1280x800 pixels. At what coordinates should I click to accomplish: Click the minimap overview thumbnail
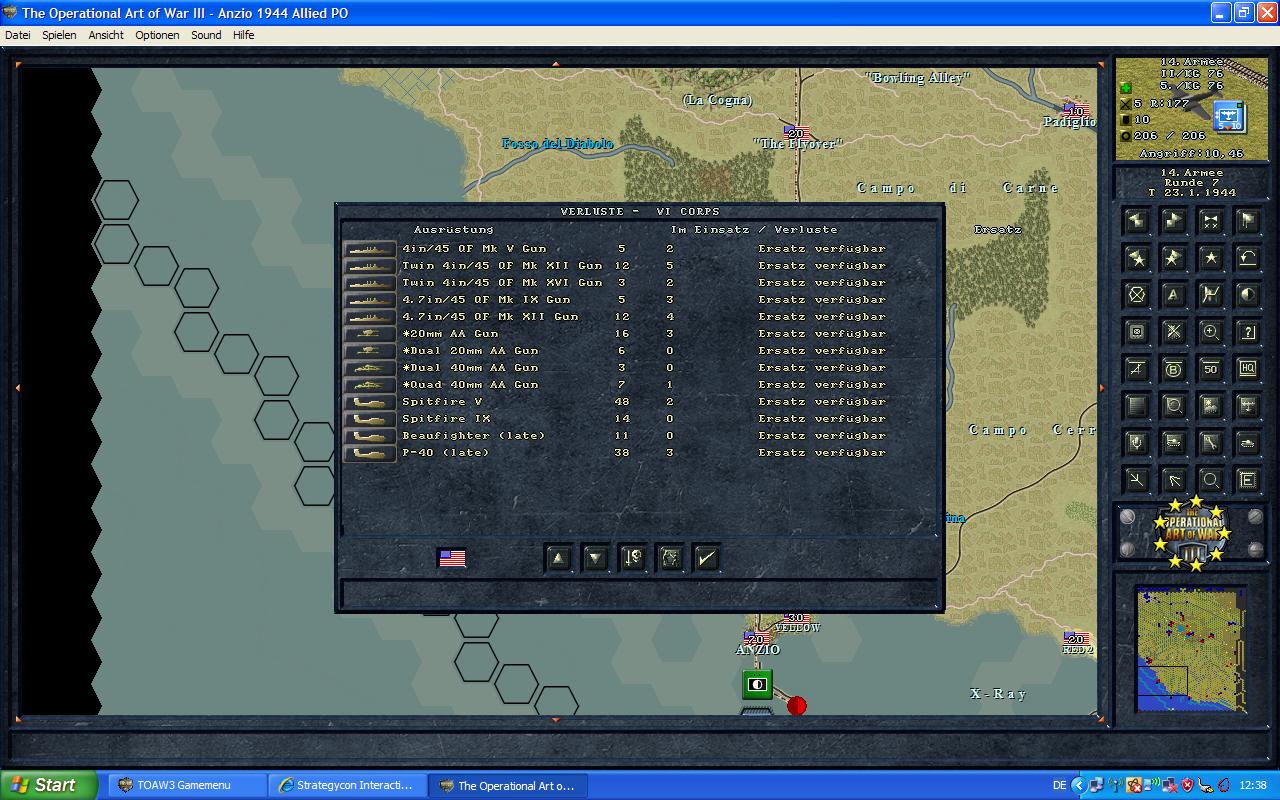[1191, 649]
